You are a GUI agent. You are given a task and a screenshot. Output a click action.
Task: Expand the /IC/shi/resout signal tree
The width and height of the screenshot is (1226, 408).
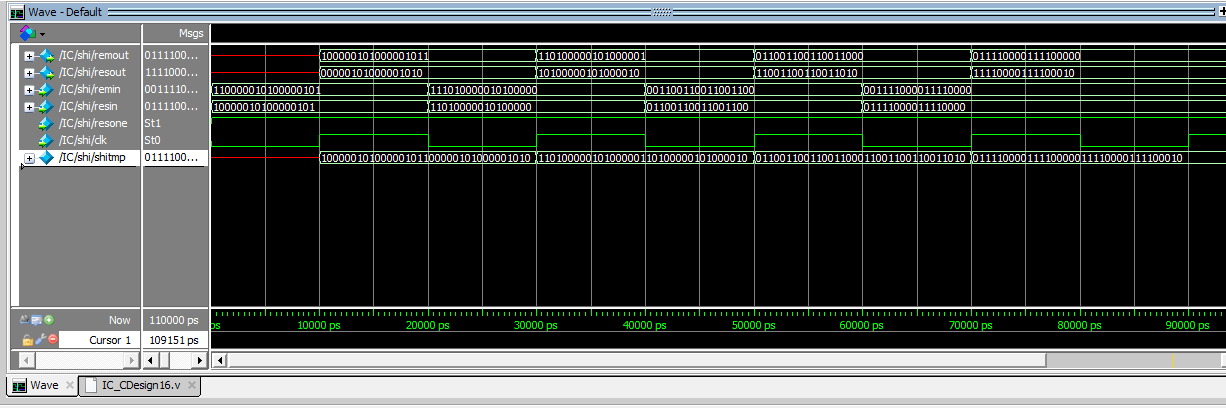point(29,72)
